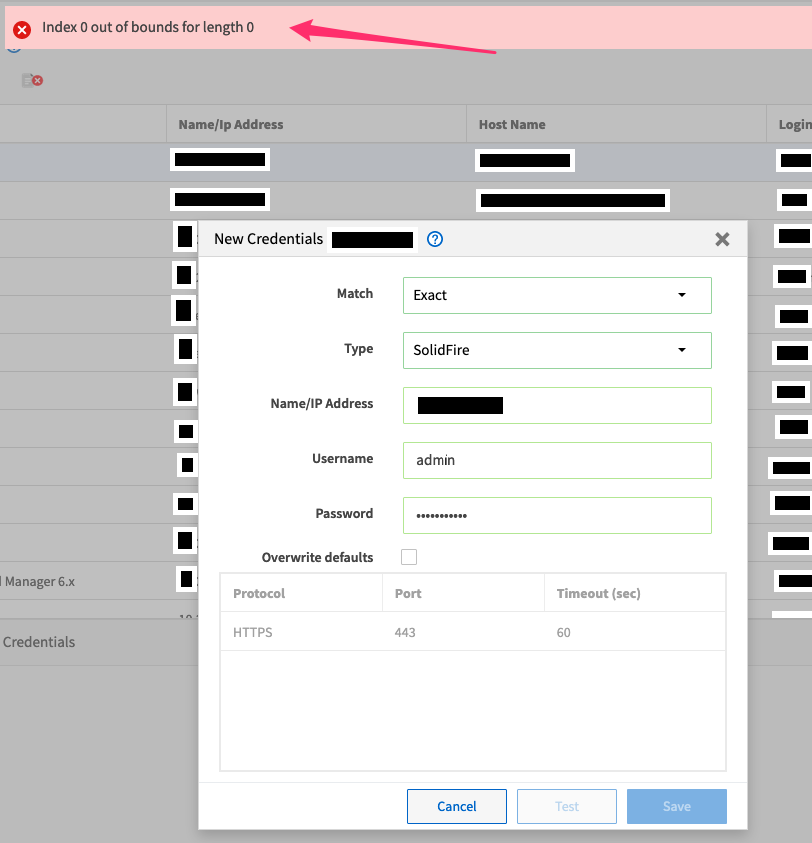Select the 443 port value cell
Viewport: 812px width, 843px height.
[405, 633]
